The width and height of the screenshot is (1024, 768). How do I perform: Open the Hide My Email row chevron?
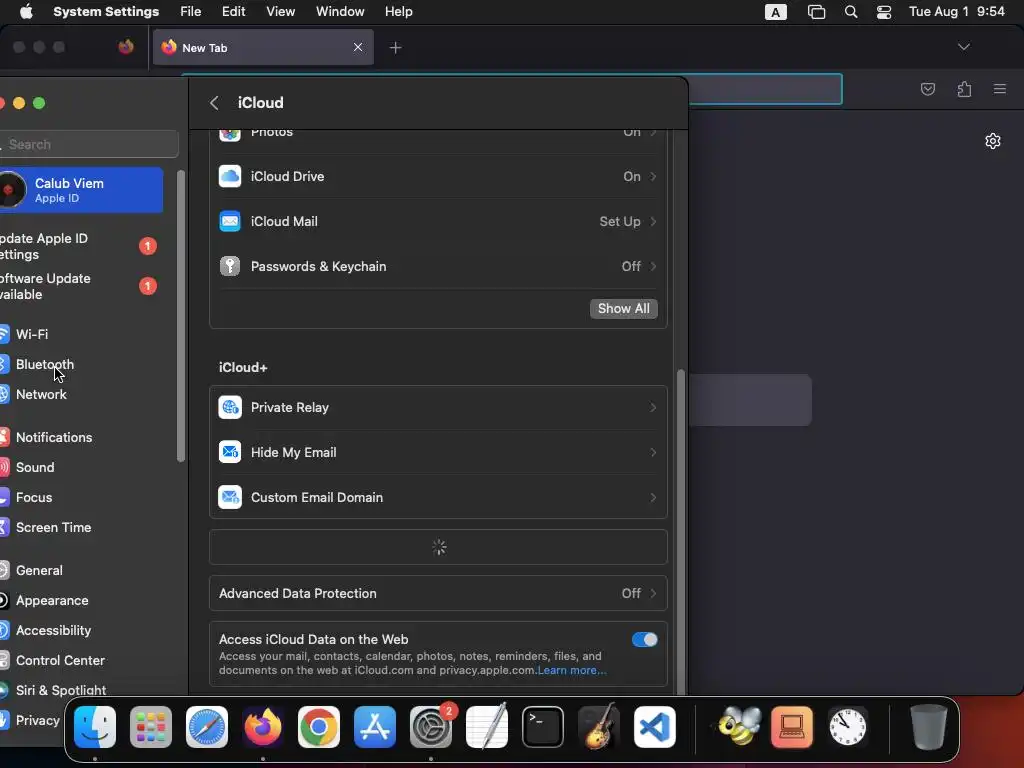(x=653, y=453)
